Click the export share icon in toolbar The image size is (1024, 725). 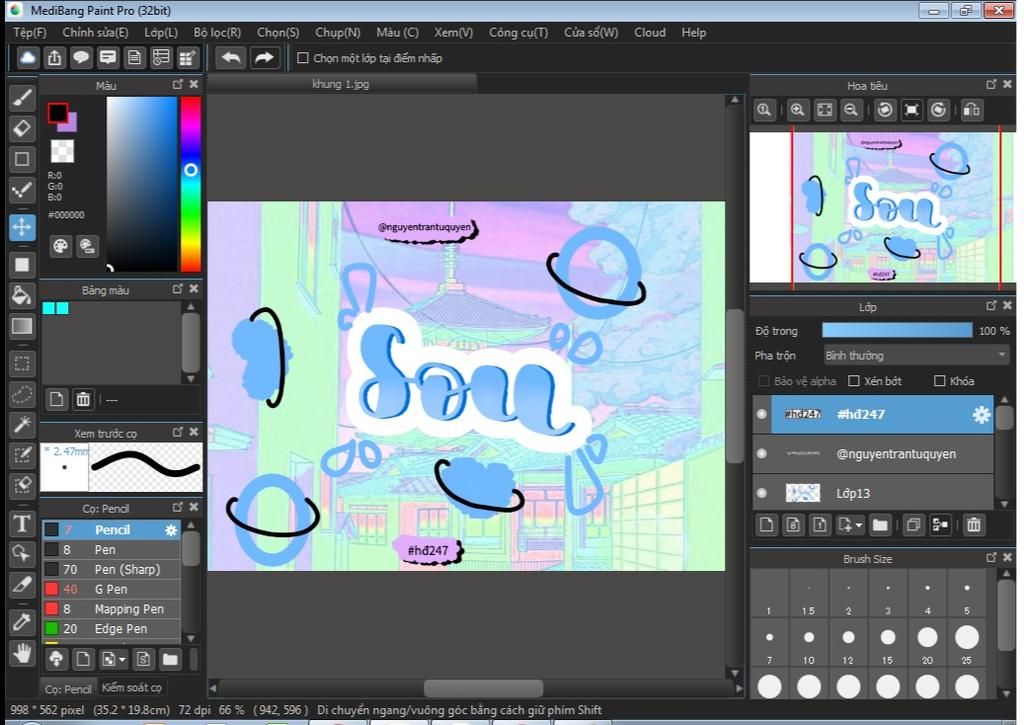point(54,58)
